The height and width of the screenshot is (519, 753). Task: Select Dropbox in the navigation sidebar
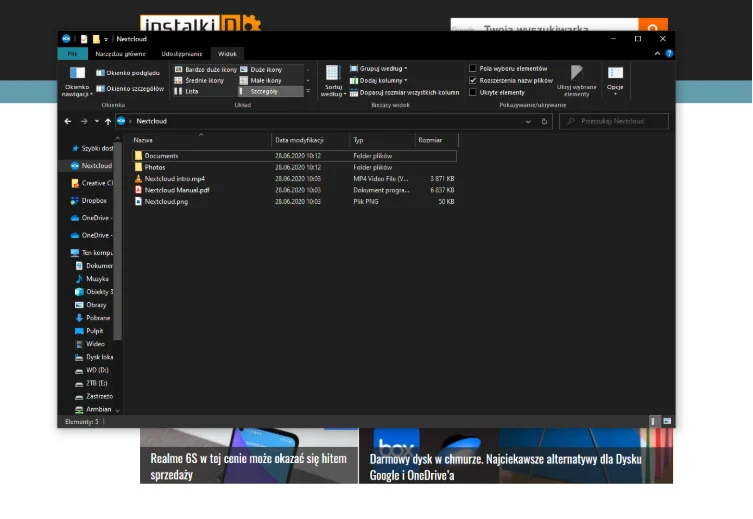[95, 200]
